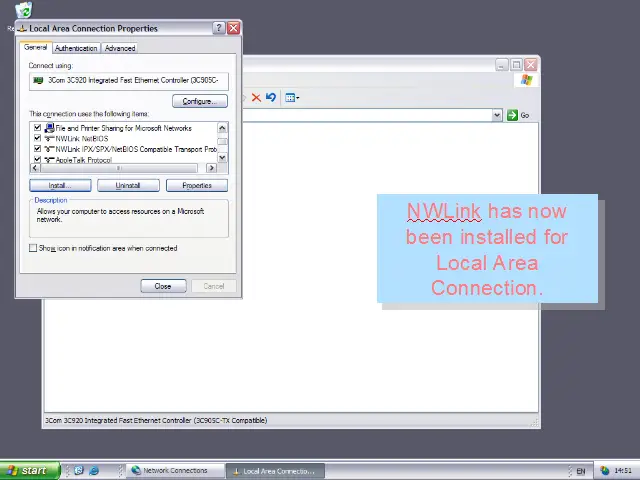640x480 pixels.
Task: Click items list scroll left arrow
Action: pos(35,168)
